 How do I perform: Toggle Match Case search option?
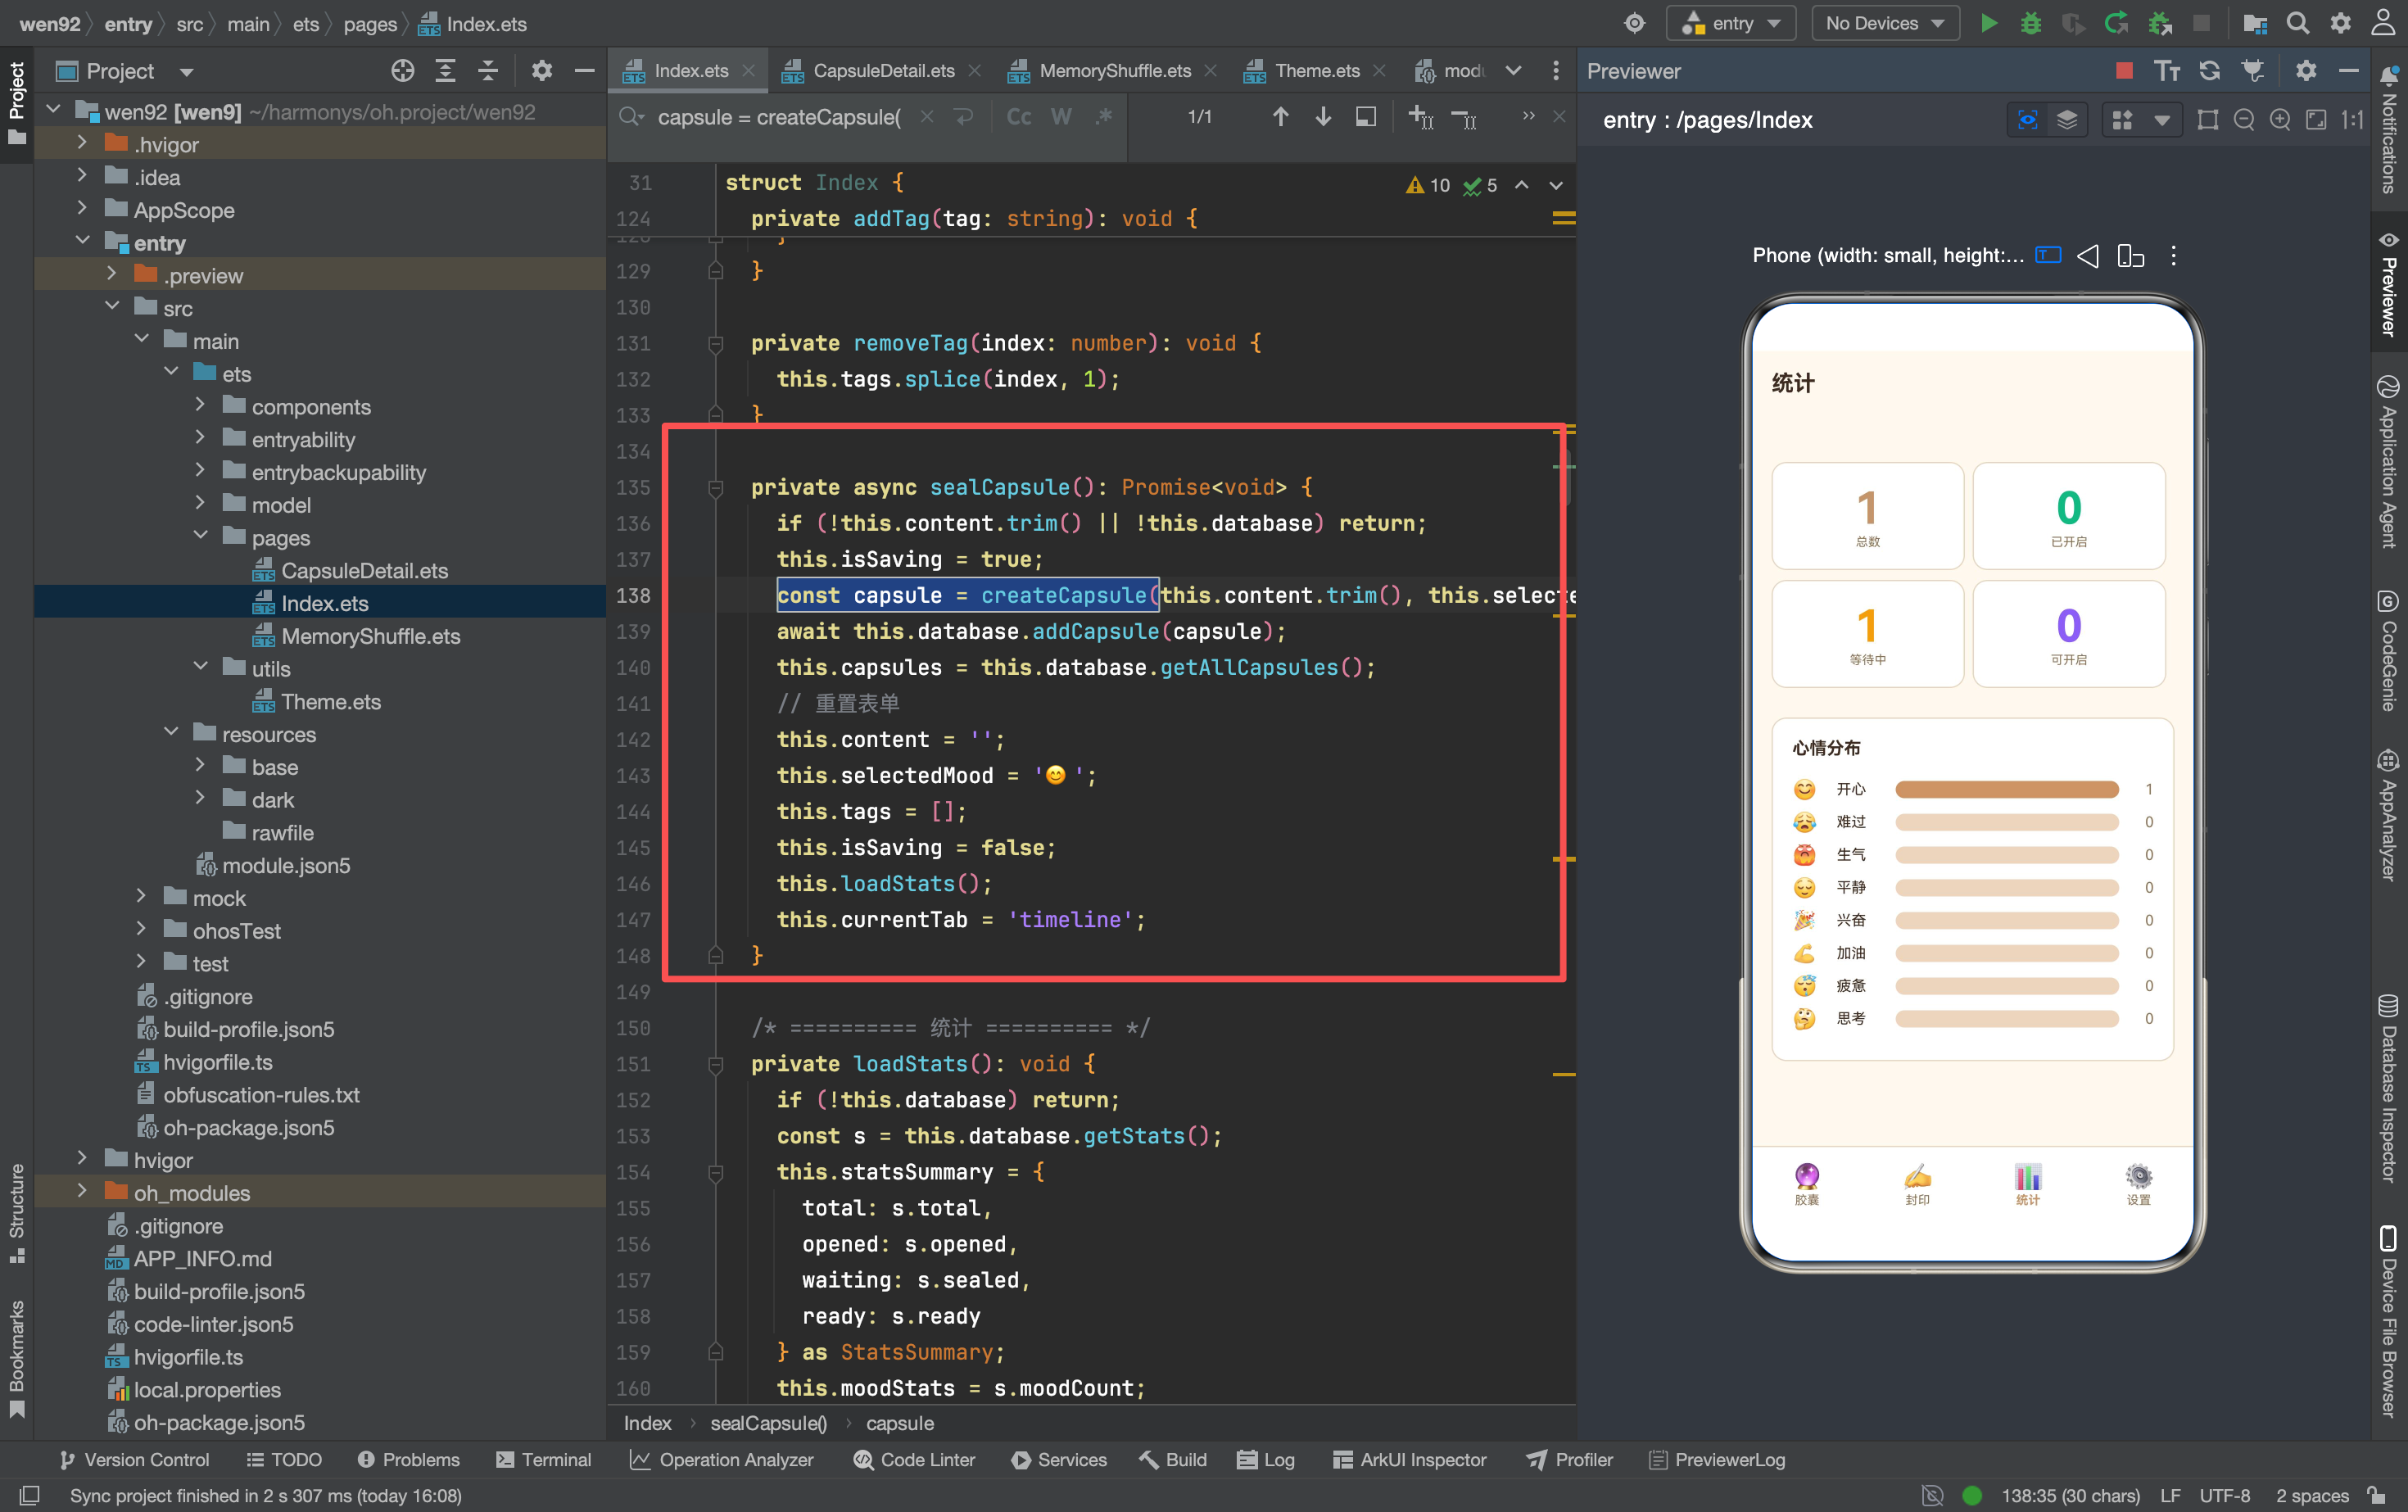pos(1018,117)
